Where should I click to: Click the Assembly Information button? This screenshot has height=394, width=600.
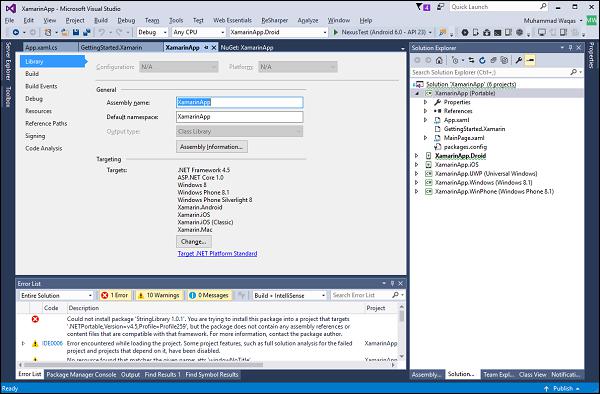212,147
